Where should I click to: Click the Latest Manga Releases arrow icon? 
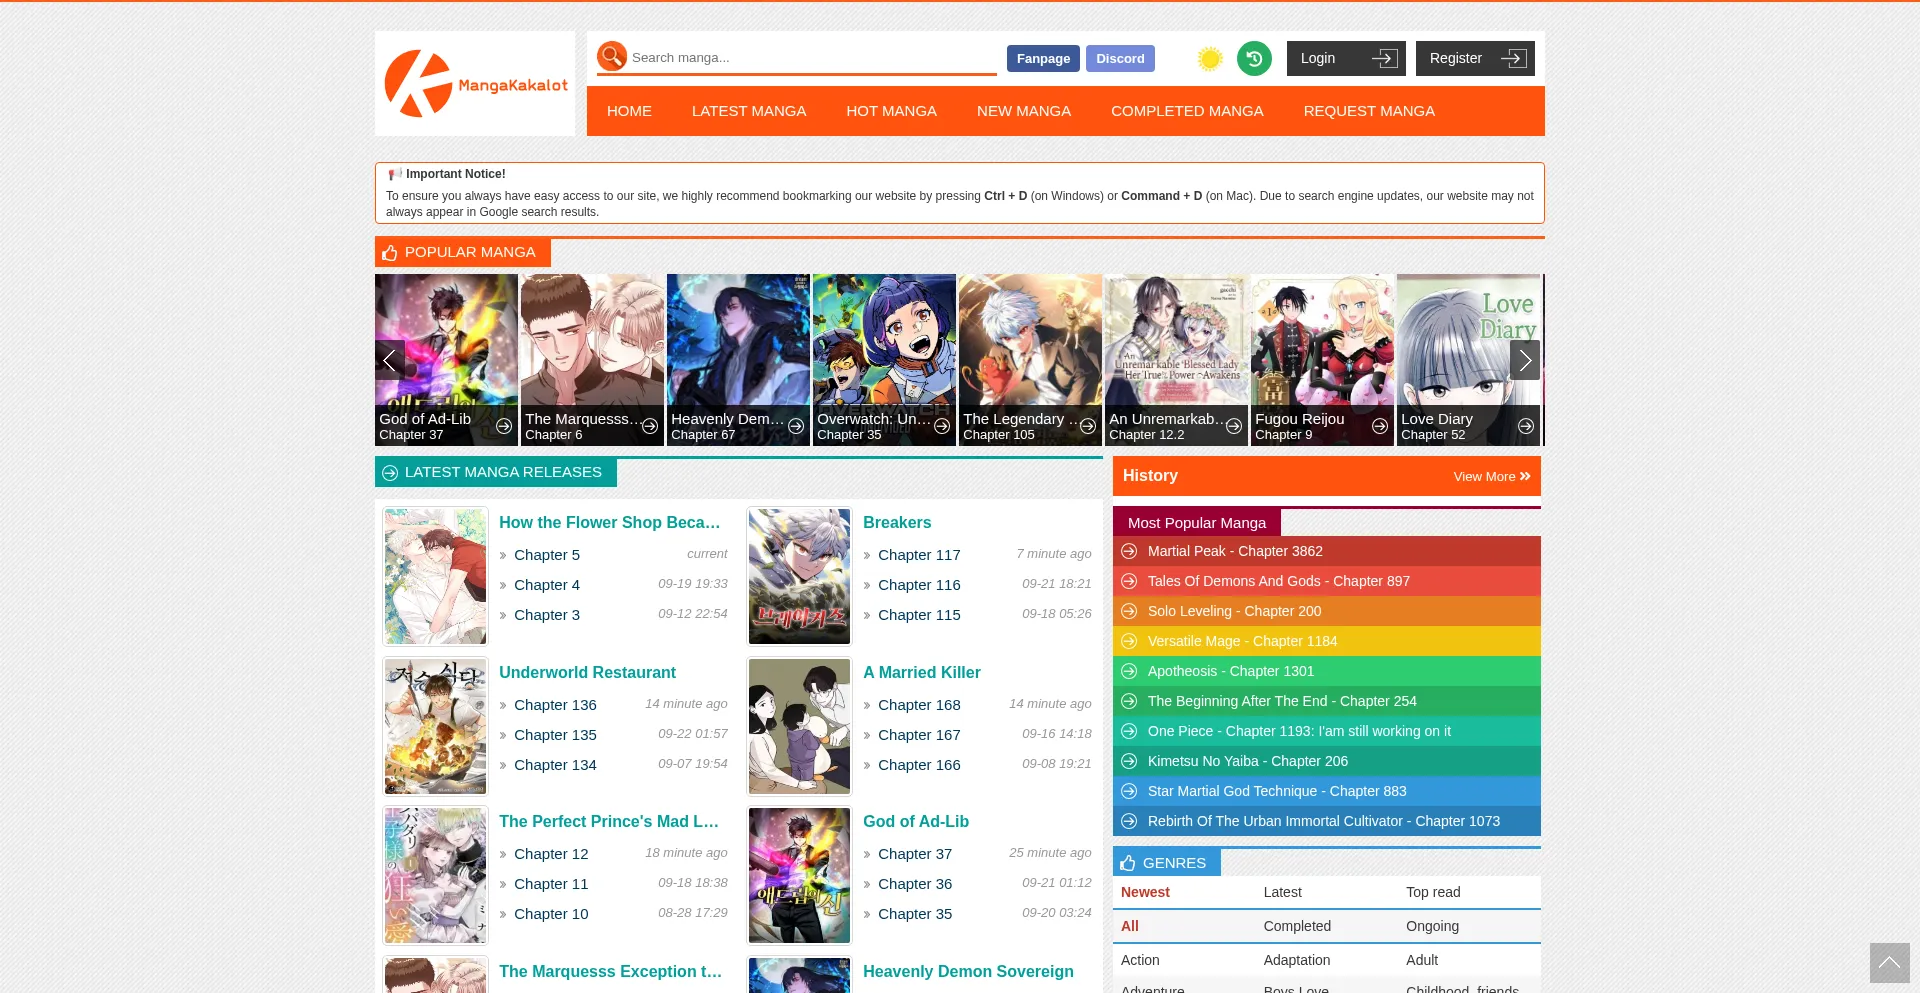coord(390,473)
